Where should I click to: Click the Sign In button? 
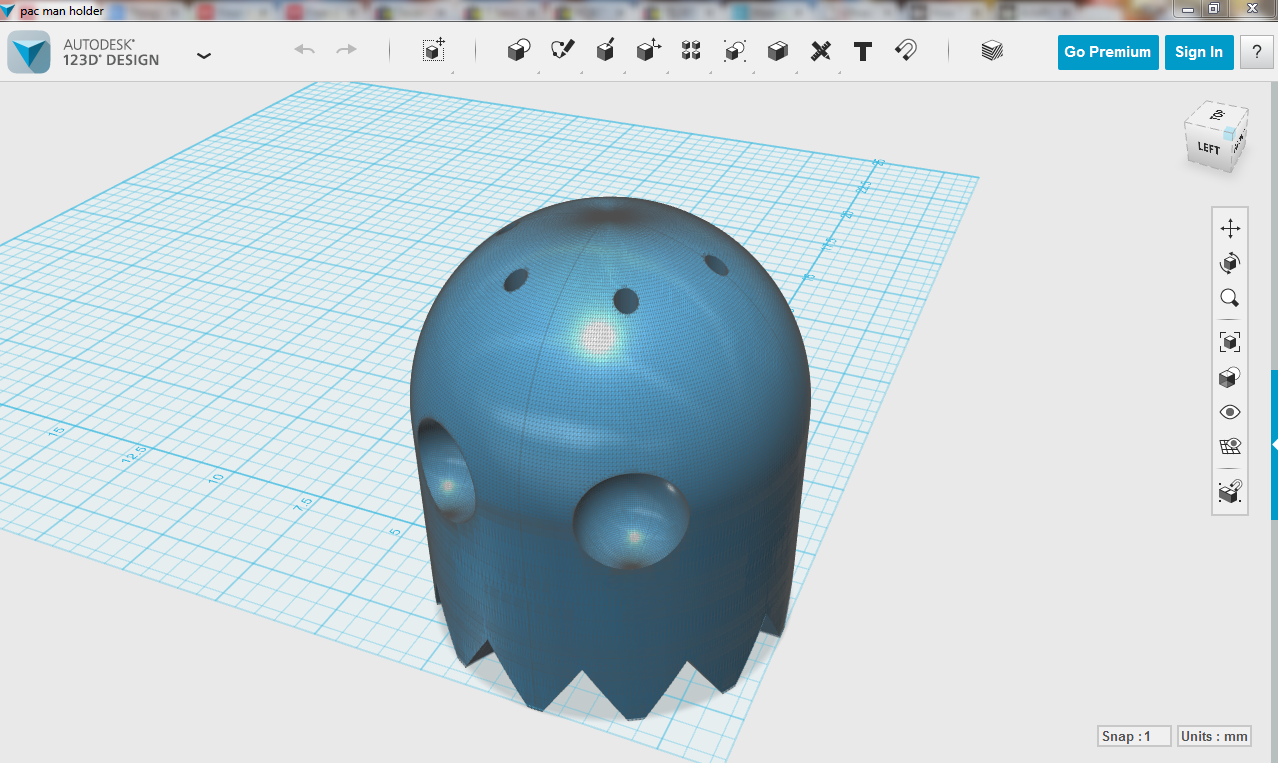tap(1198, 52)
